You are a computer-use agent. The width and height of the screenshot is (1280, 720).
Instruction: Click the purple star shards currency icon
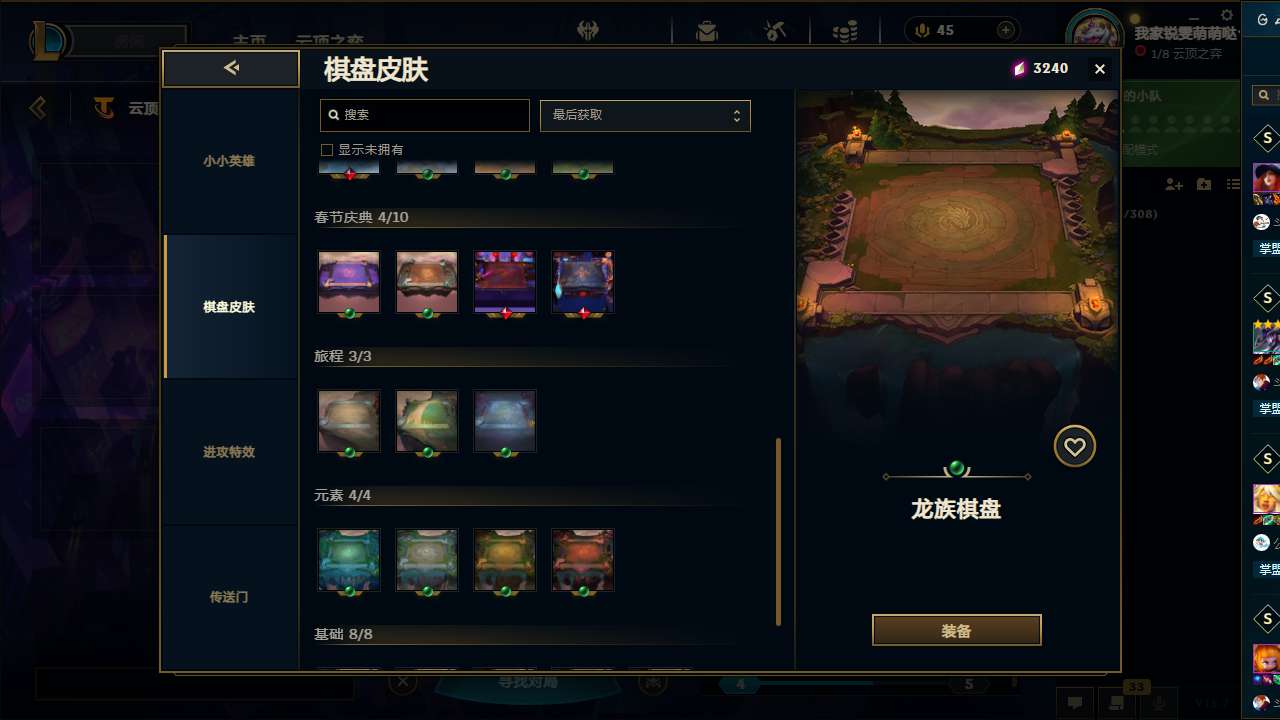click(x=1019, y=68)
